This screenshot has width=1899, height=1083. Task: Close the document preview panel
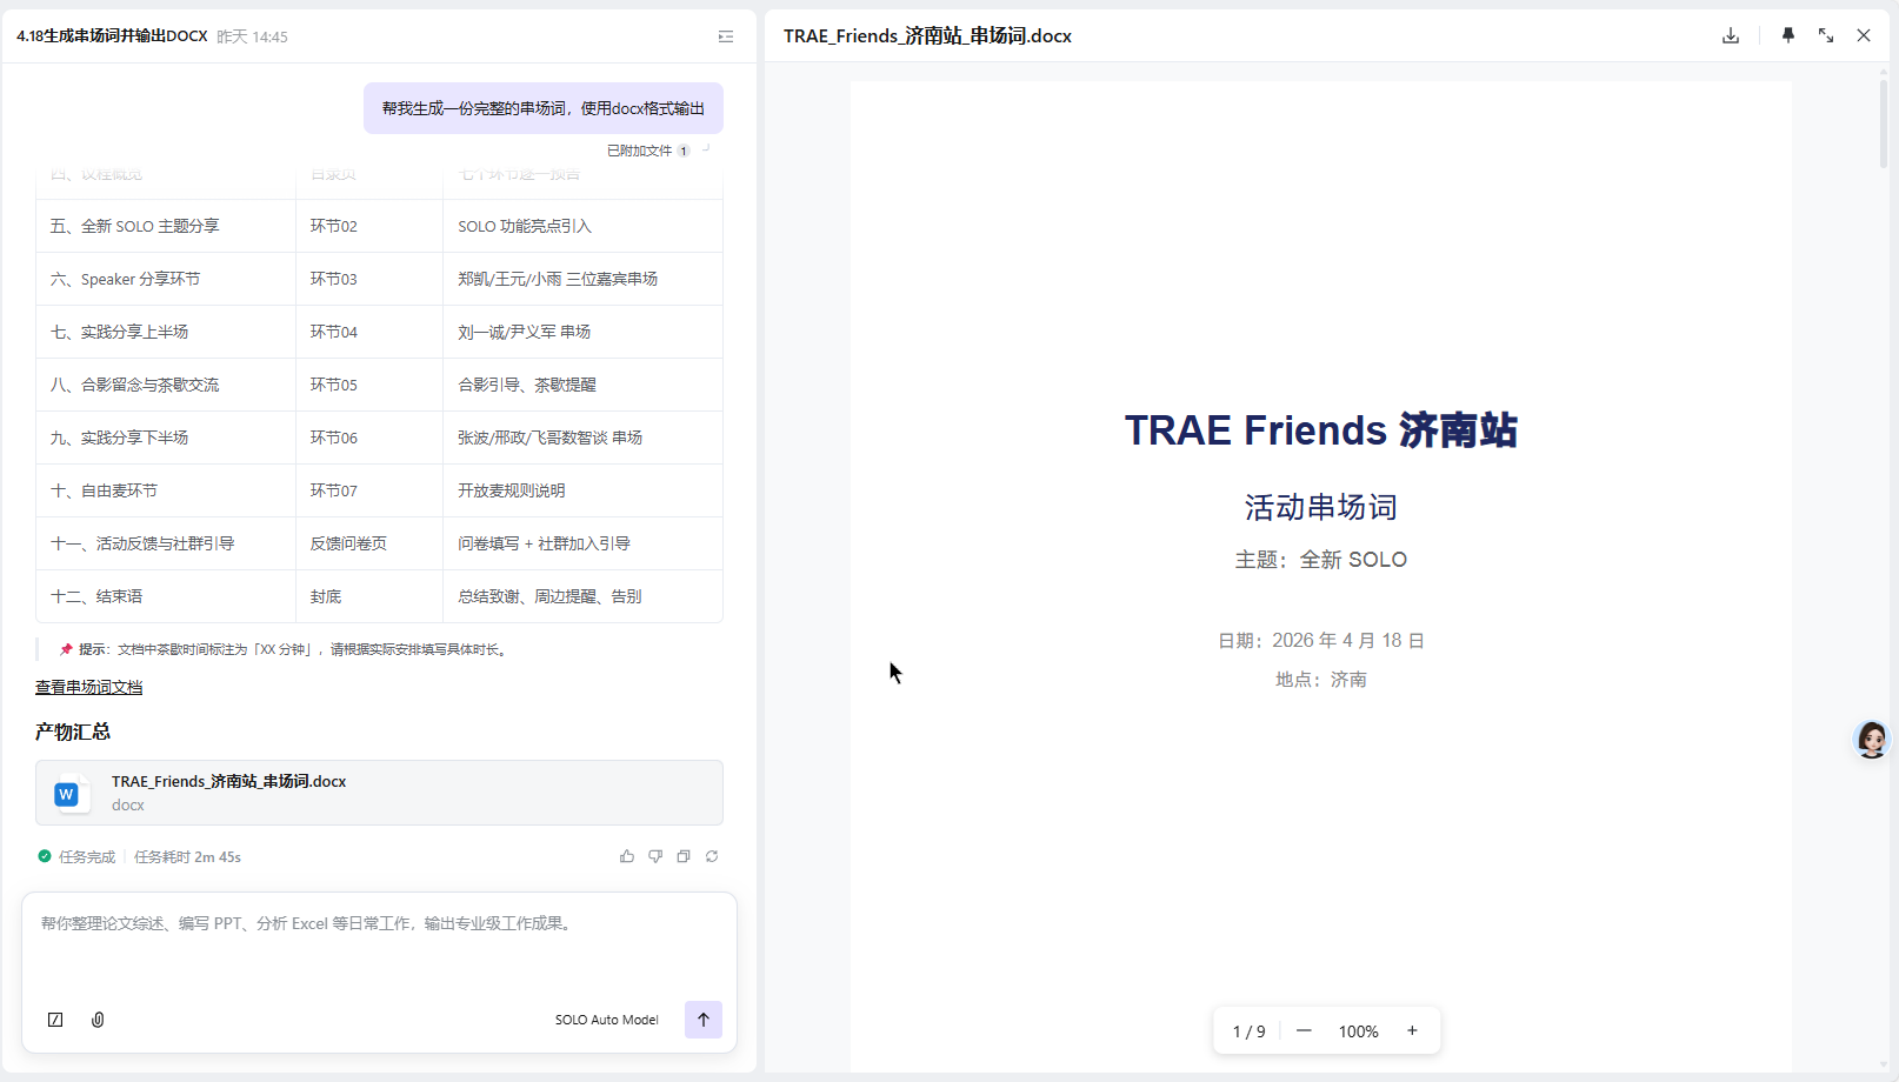point(1863,36)
